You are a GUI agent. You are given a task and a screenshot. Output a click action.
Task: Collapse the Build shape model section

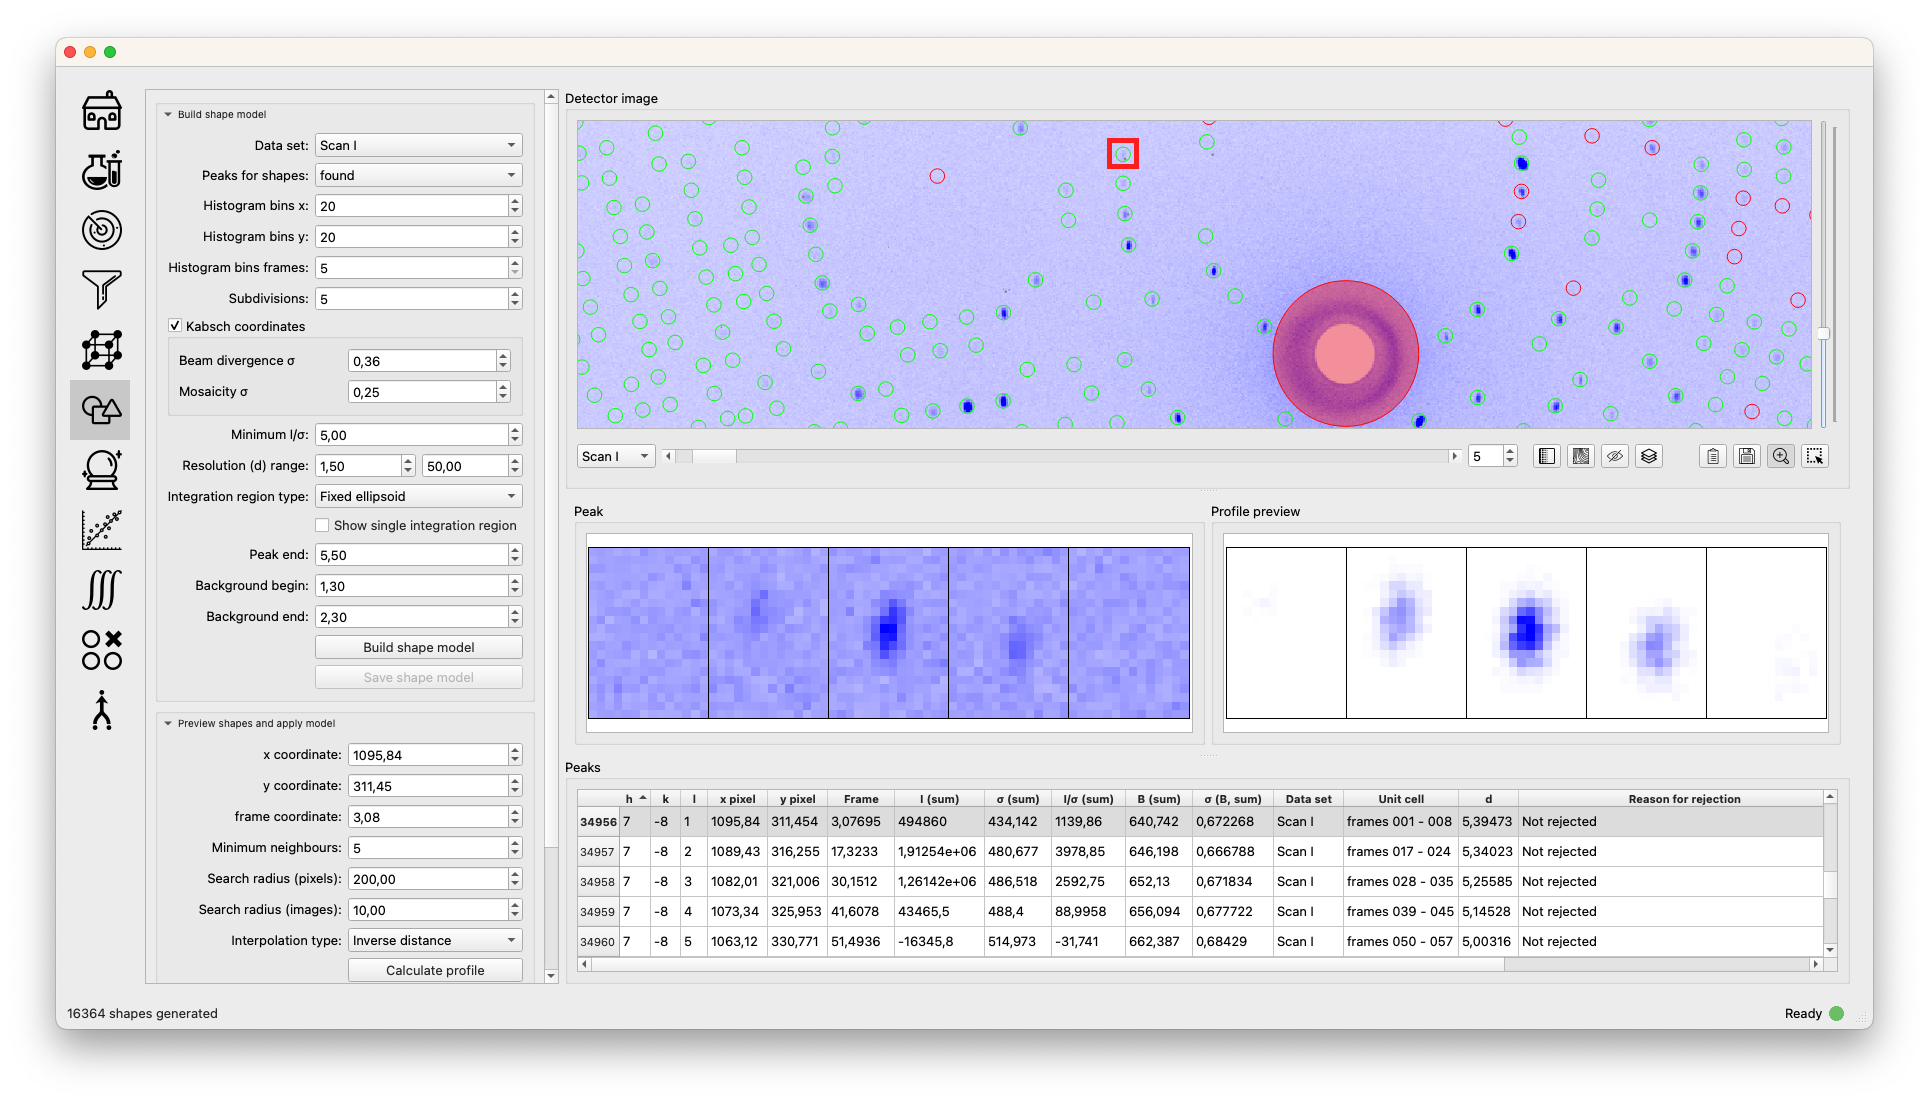168,115
